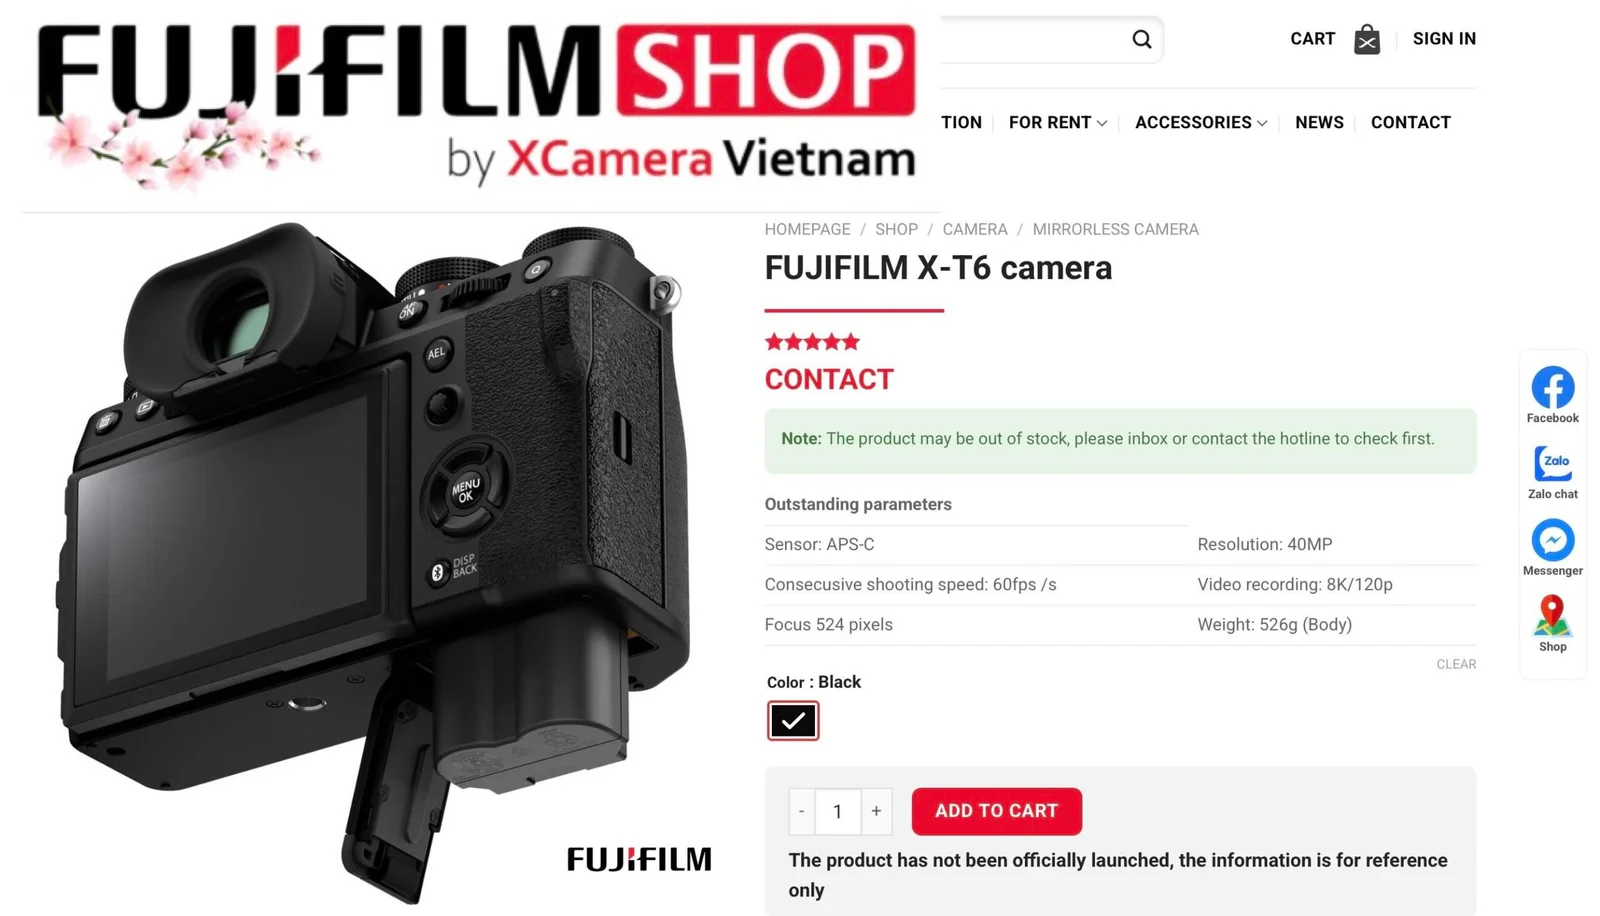The height and width of the screenshot is (916, 1600).
Task: Click the search magnifier icon
Action: tap(1141, 39)
